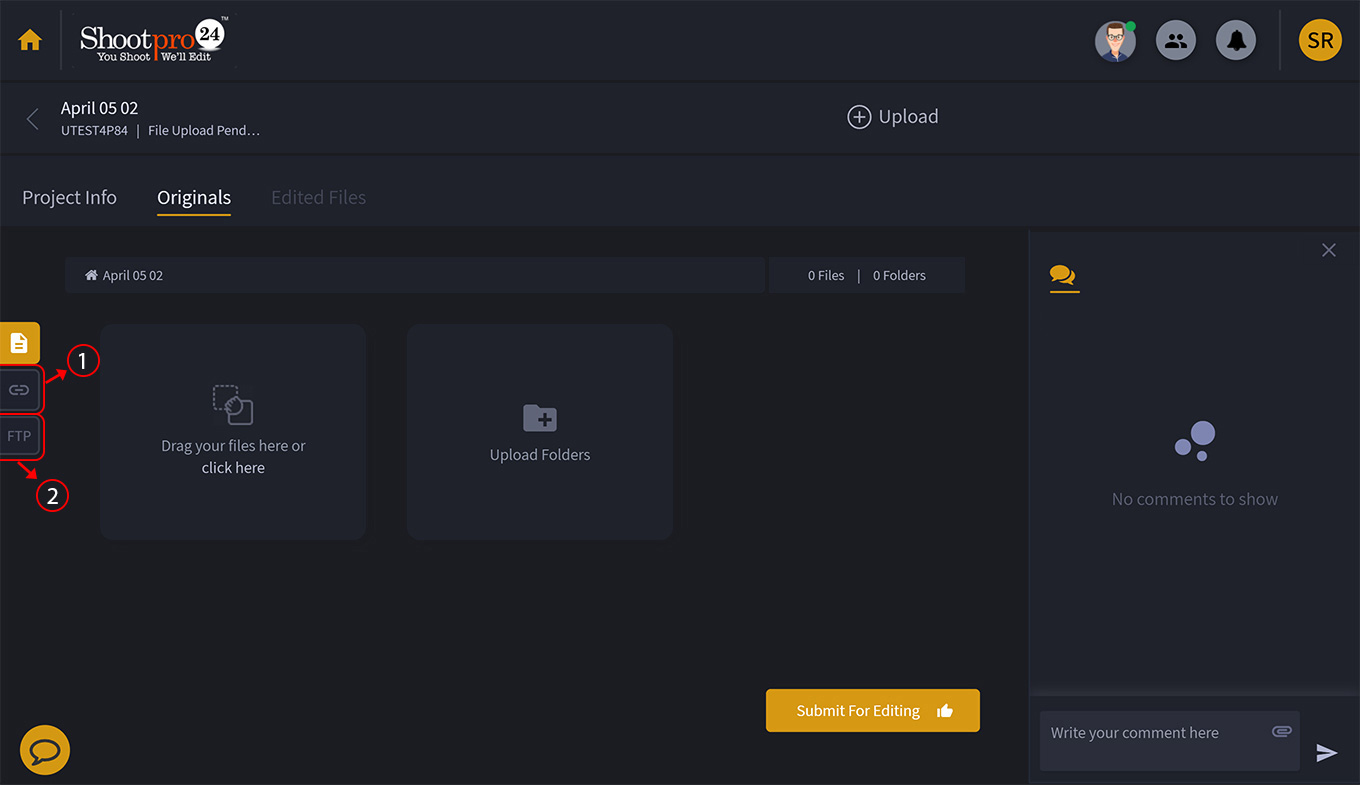Open the notifications bell
The width and height of the screenshot is (1360, 785).
click(x=1236, y=41)
